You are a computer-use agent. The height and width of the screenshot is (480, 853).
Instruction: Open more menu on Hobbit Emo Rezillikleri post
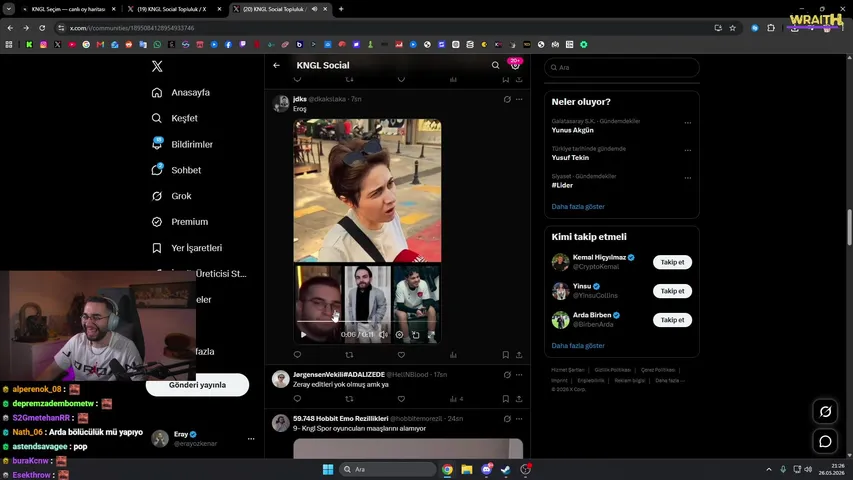coord(519,419)
